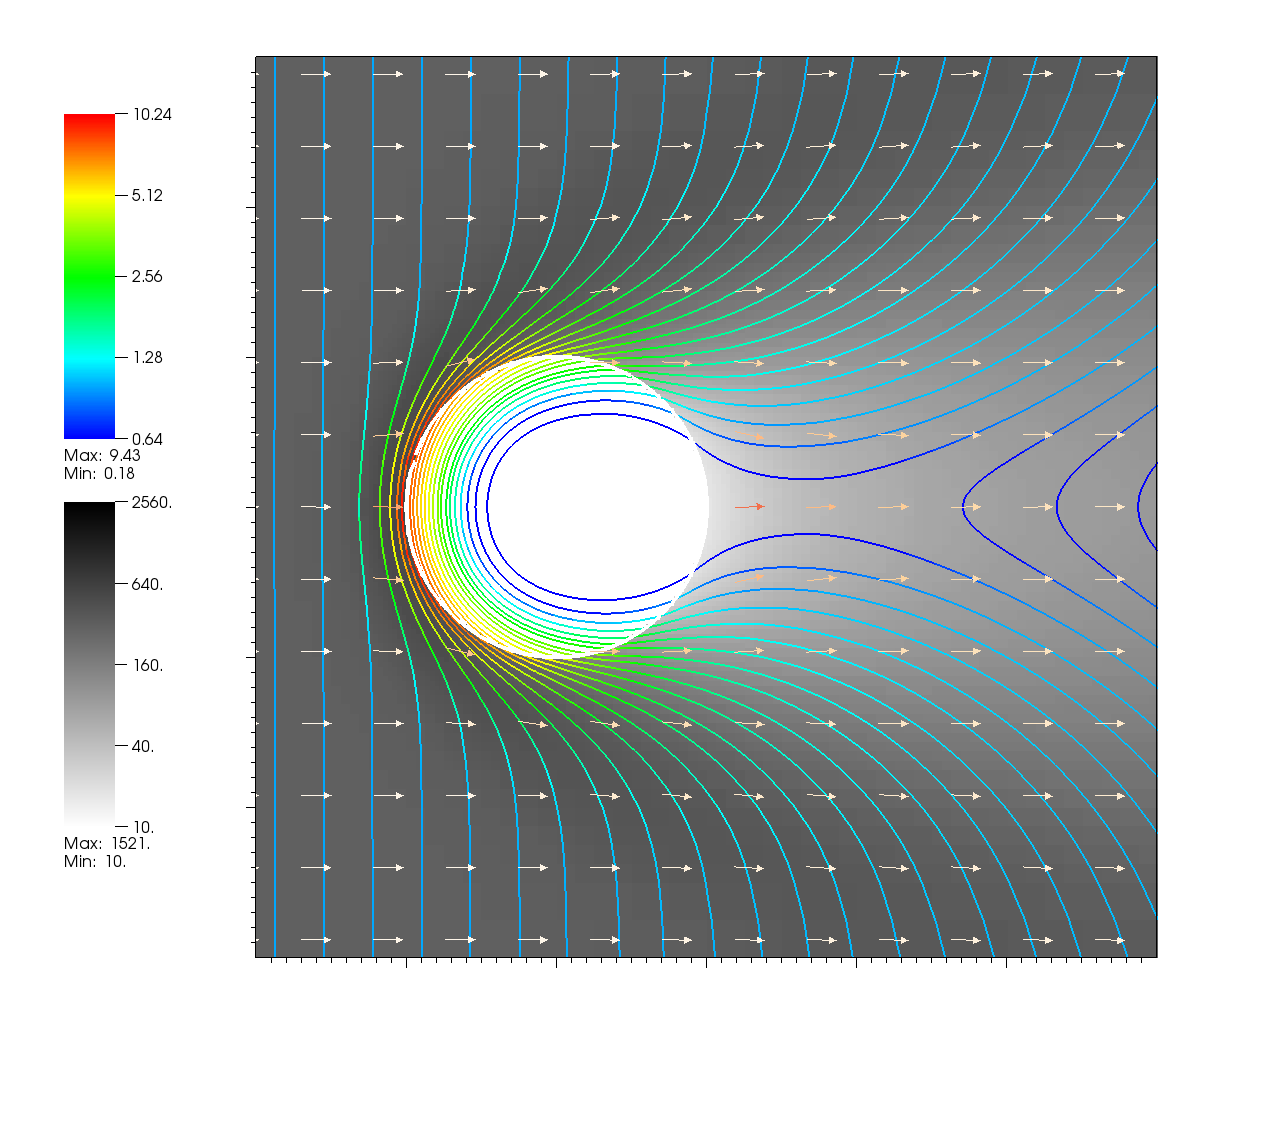The width and height of the screenshot is (1280, 1127).
Task: Select the 10.24 tick label on rainbow legend
Action: click(x=152, y=115)
